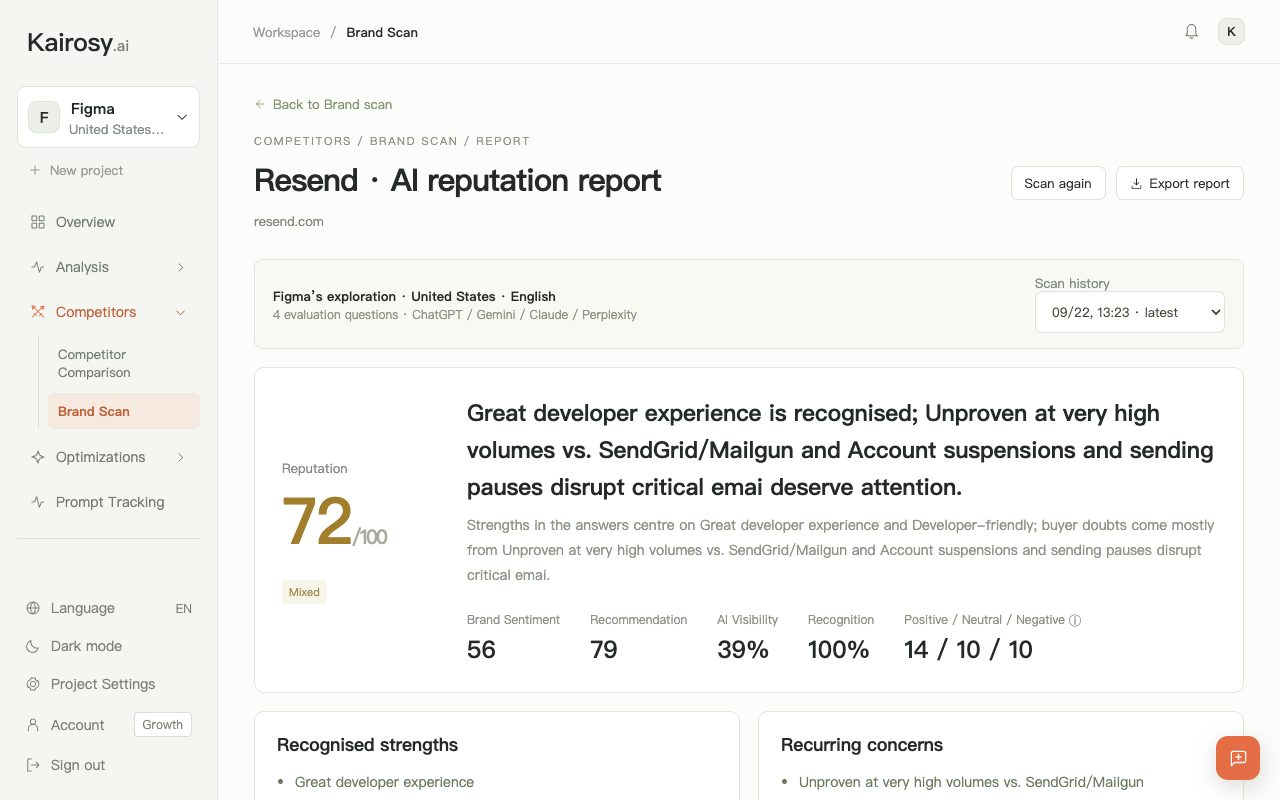Screen dimensions: 1280x800
Task: Click the Recognition value 100%
Action: tap(839, 649)
